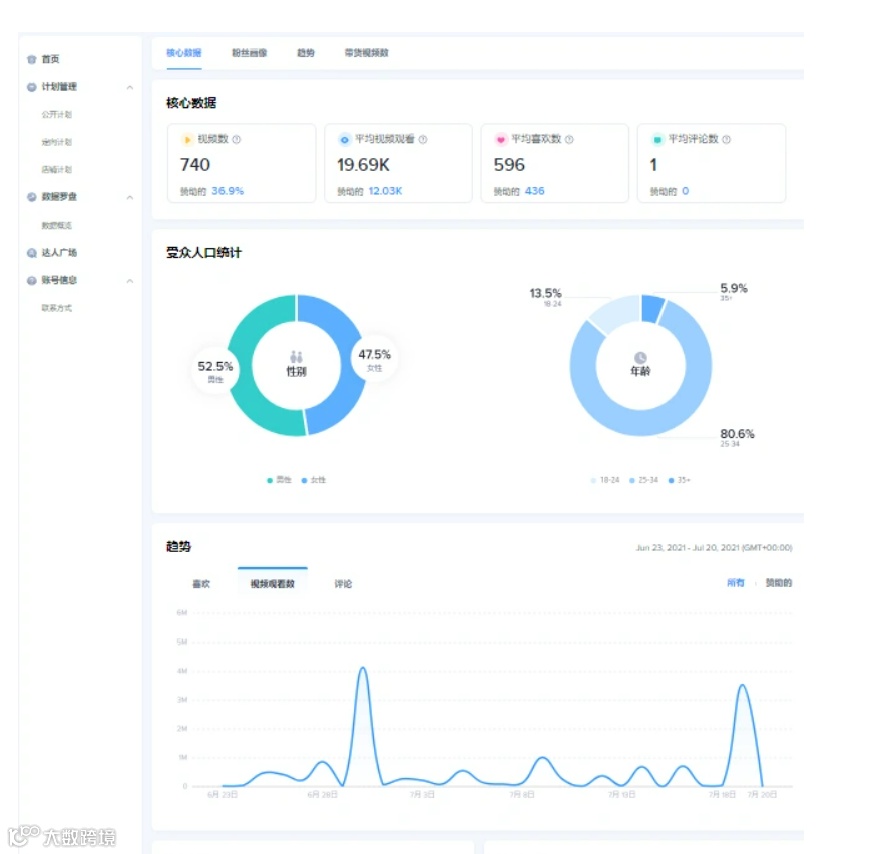Click the 计划管理 sidebar icon

[32, 87]
